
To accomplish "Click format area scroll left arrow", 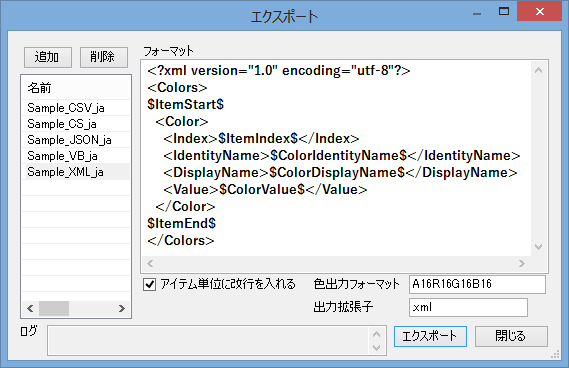I will pos(150,263).
